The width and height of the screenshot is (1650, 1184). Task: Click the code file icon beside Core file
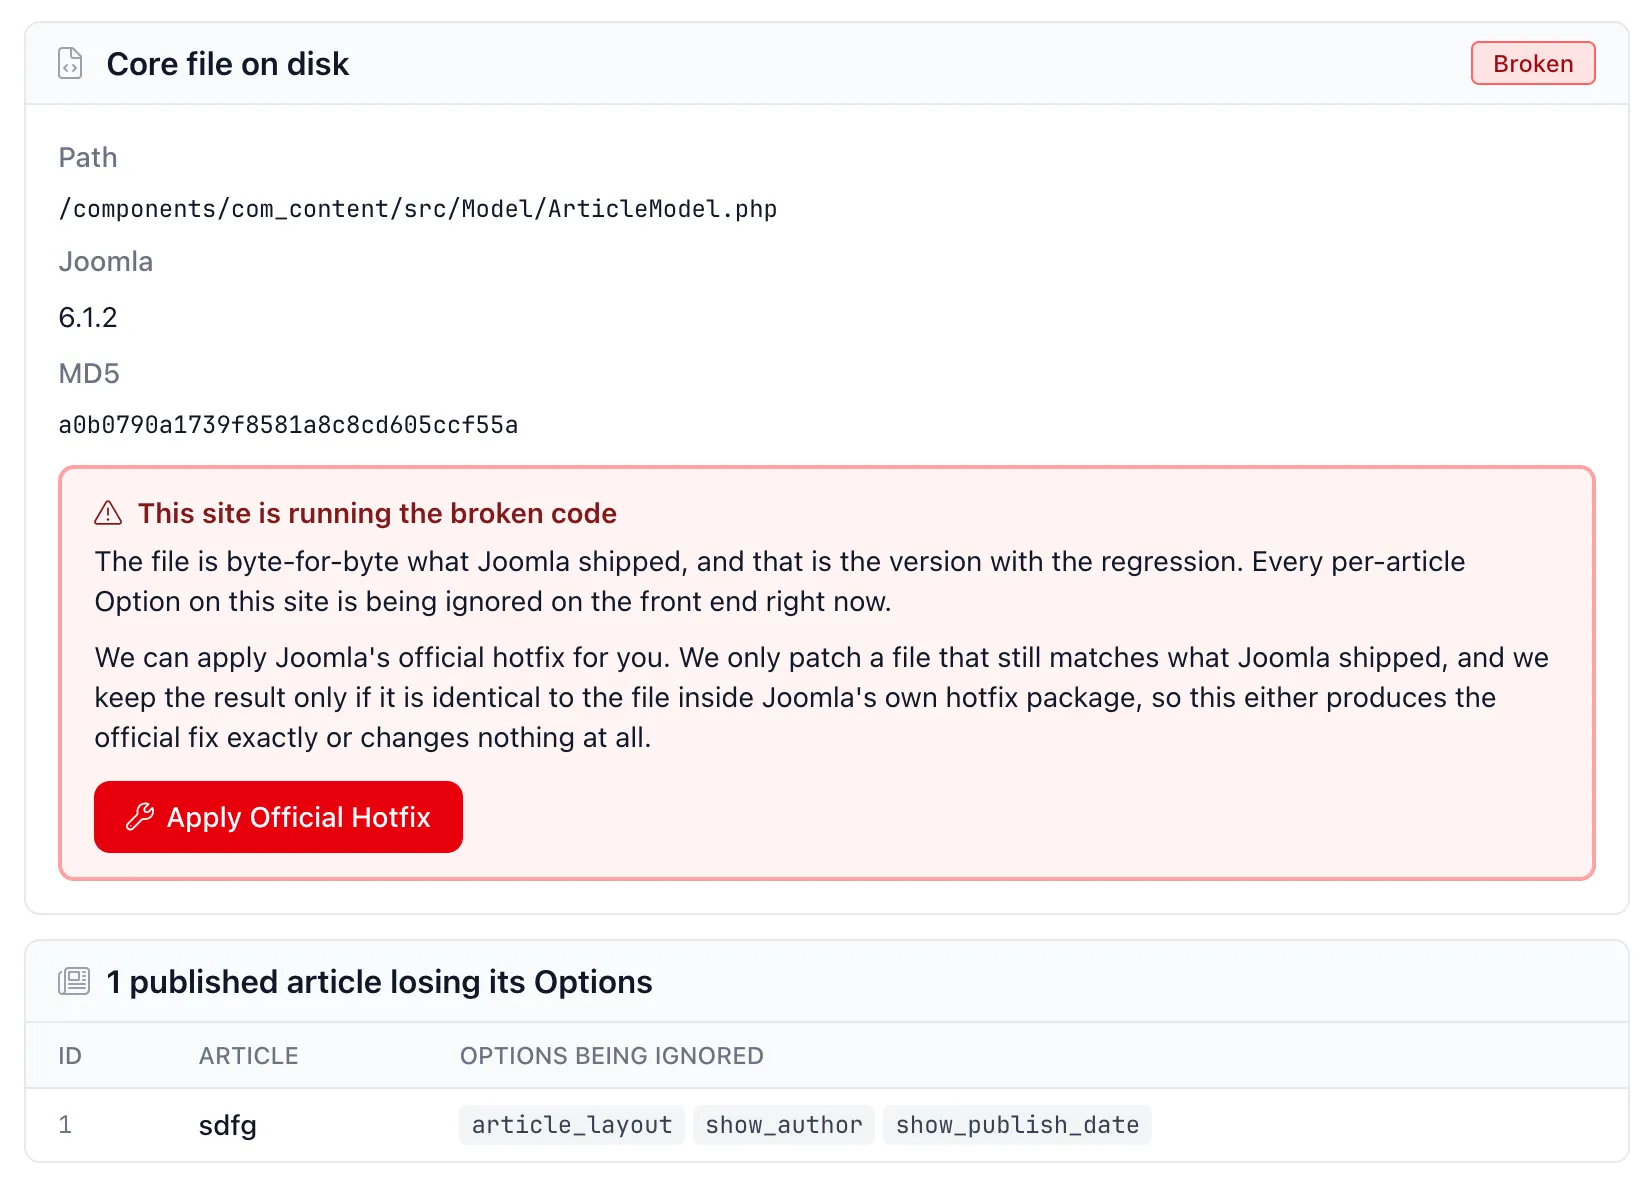click(70, 63)
